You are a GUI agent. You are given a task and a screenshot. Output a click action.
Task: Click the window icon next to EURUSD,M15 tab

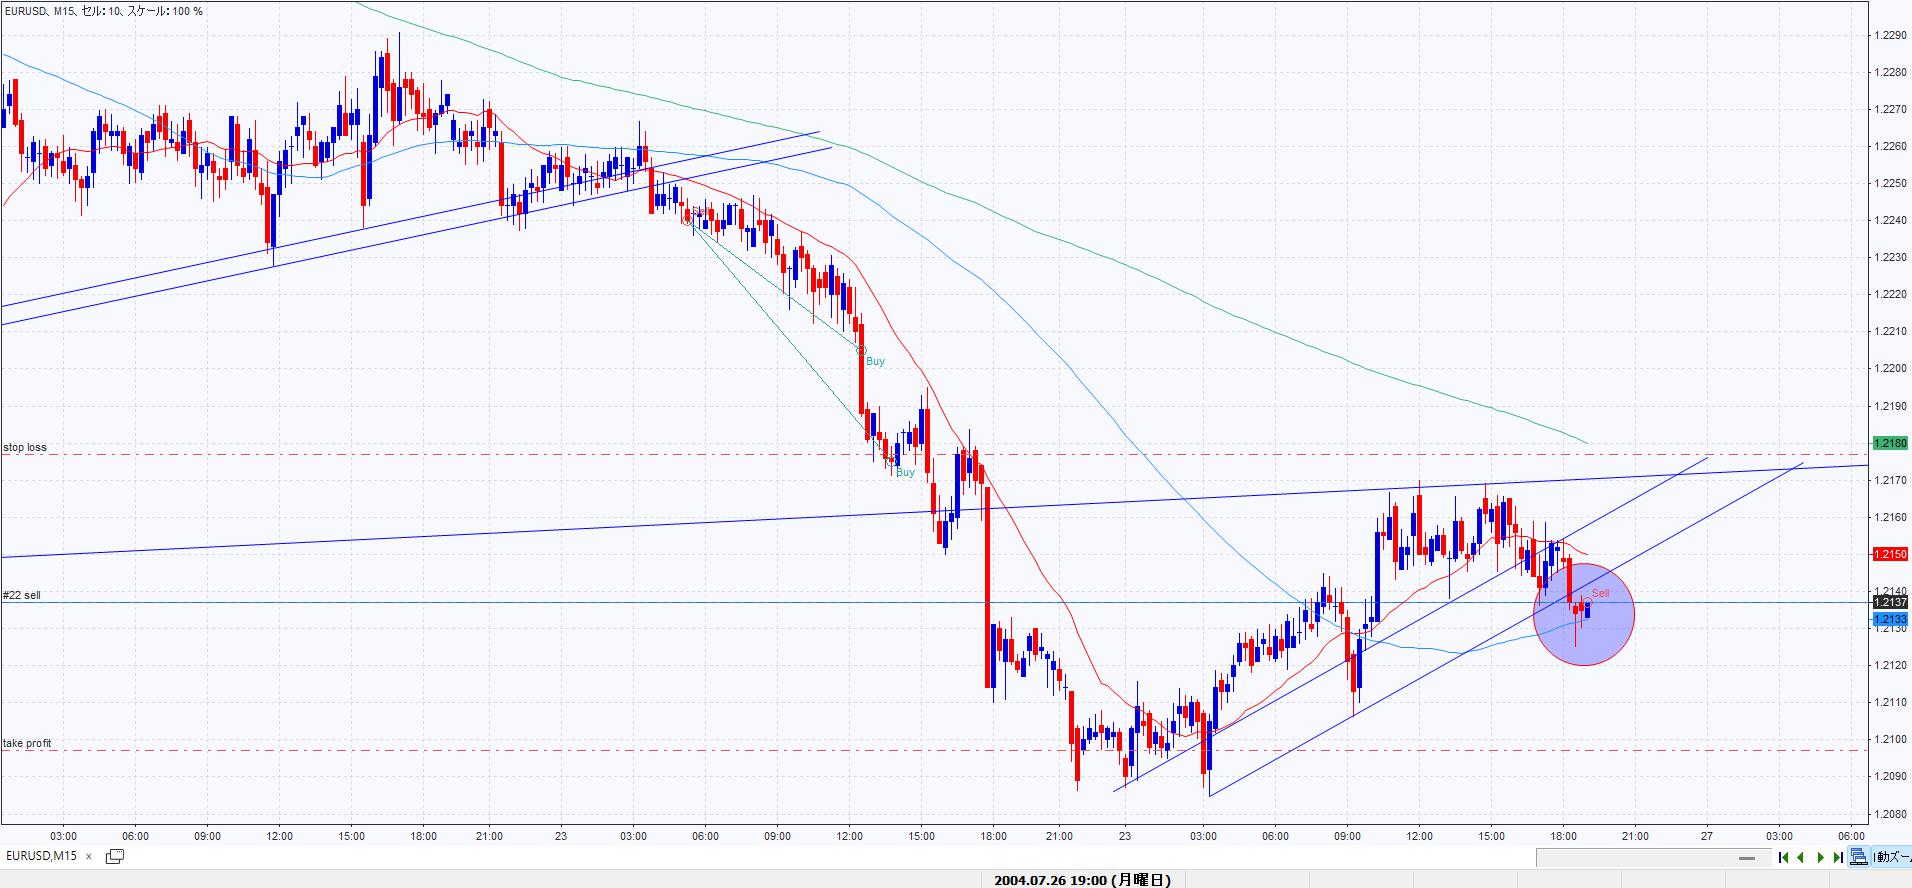[115, 856]
